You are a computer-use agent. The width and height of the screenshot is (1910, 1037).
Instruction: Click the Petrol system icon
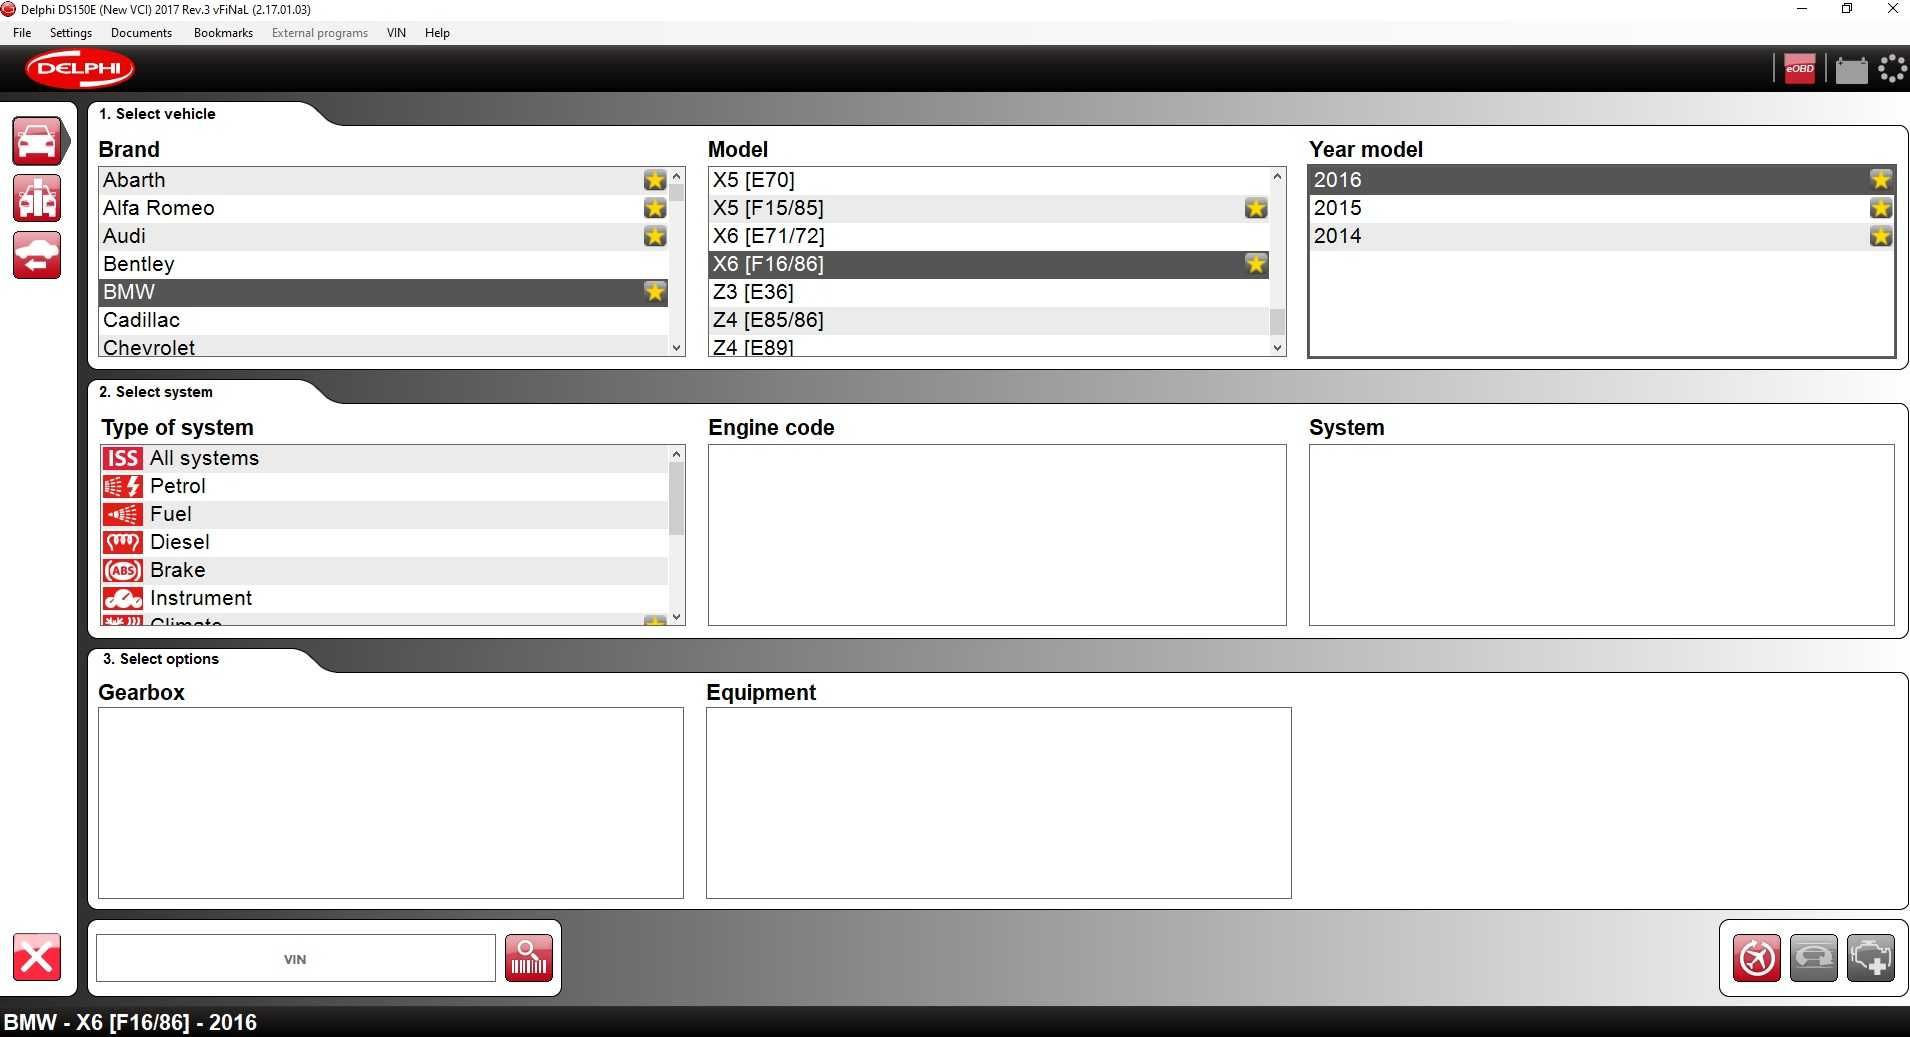[x=123, y=486]
